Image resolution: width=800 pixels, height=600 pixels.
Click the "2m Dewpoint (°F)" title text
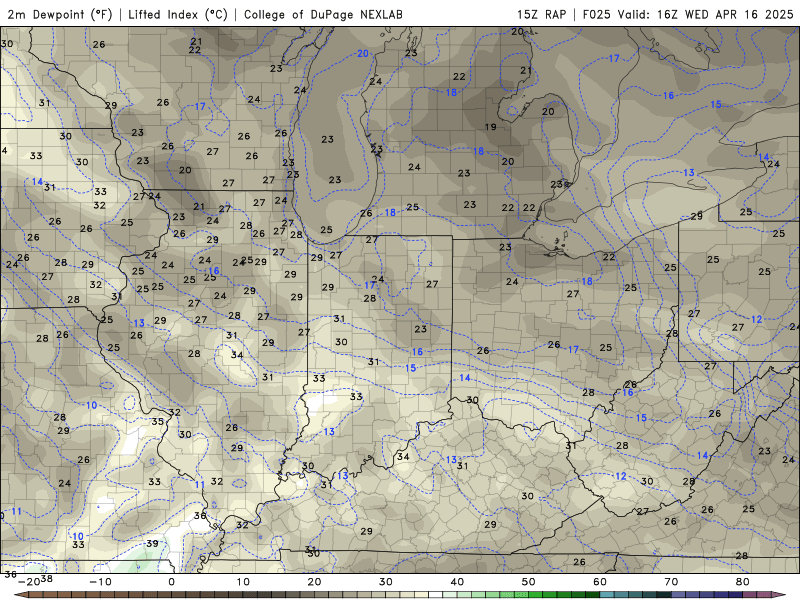(60, 14)
